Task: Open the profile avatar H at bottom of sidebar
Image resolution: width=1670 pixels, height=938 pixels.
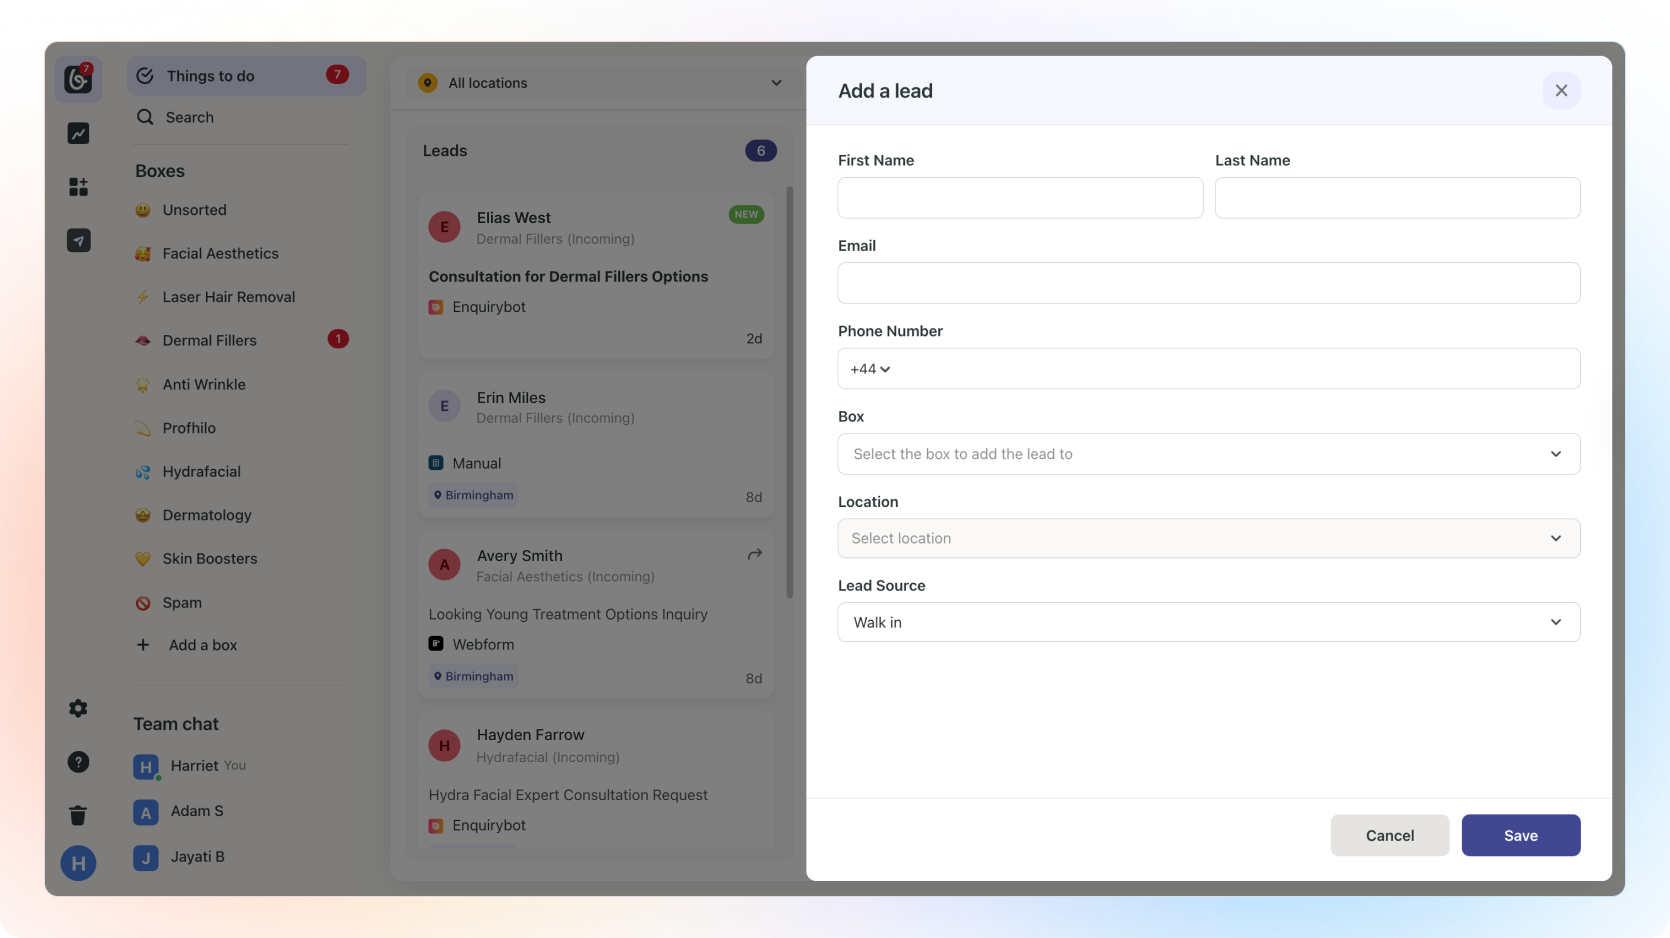Action: (x=78, y=863)
